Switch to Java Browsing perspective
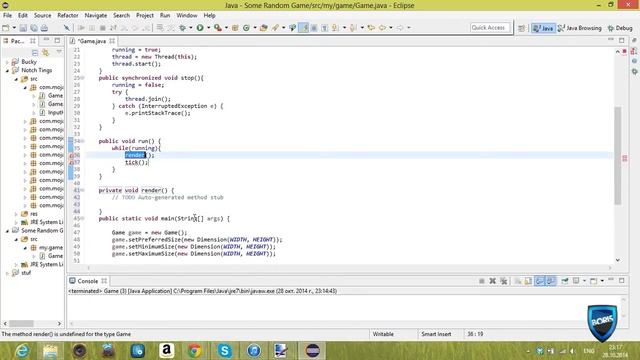 pyautogui.click(x=580, y=28)
